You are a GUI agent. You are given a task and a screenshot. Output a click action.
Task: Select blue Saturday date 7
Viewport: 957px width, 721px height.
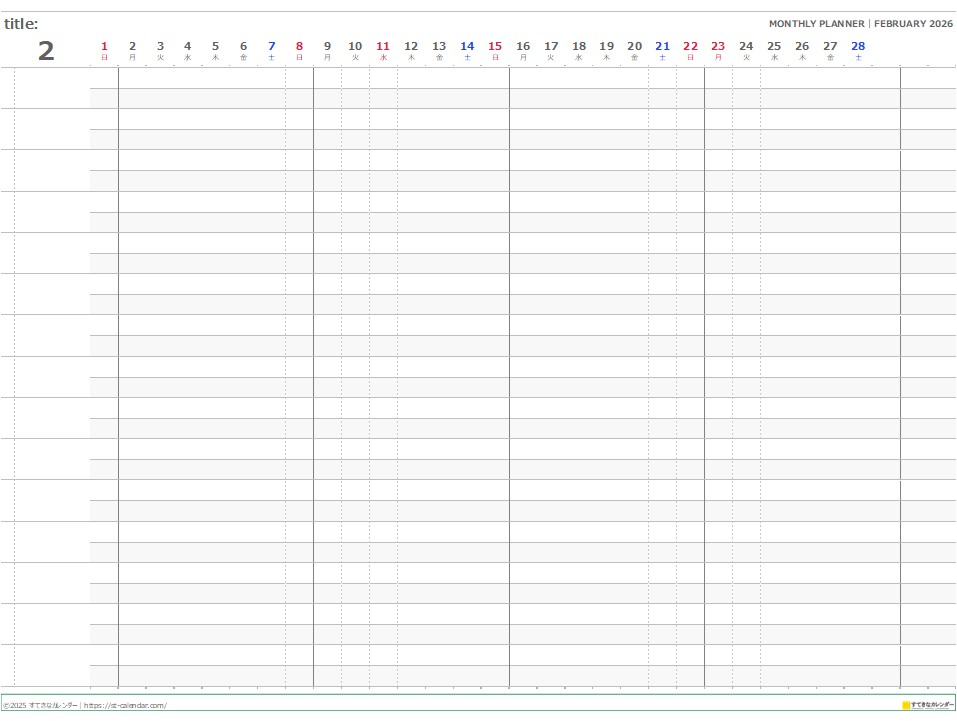pyautogui.click(x=271, y=46)
